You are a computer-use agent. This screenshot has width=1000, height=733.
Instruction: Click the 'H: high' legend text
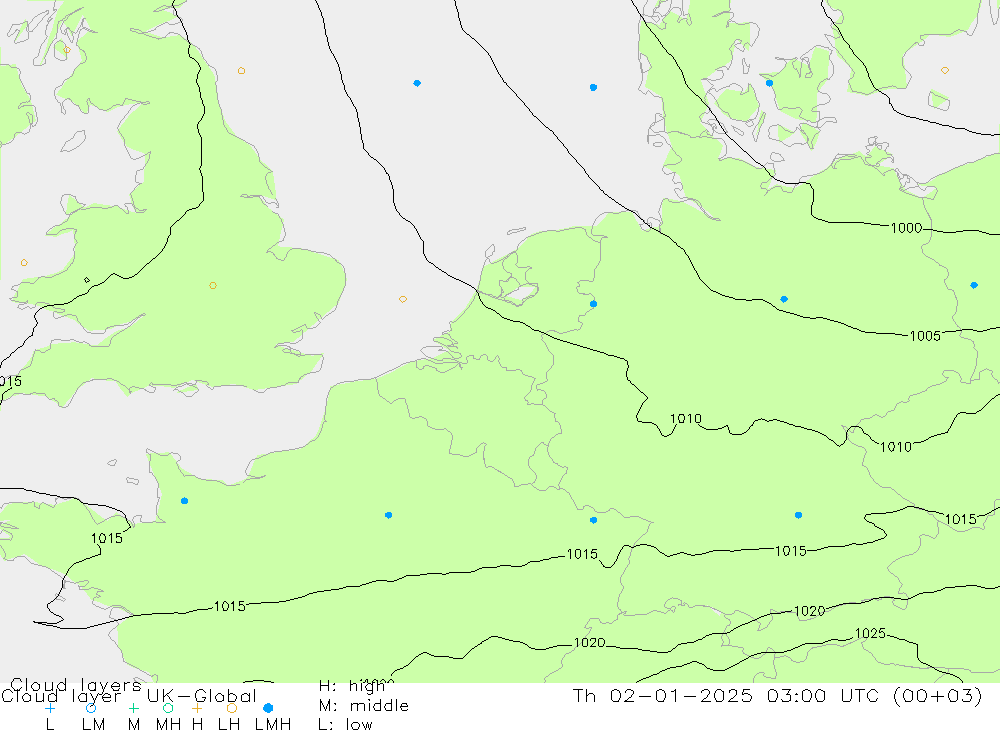[352, 686]
